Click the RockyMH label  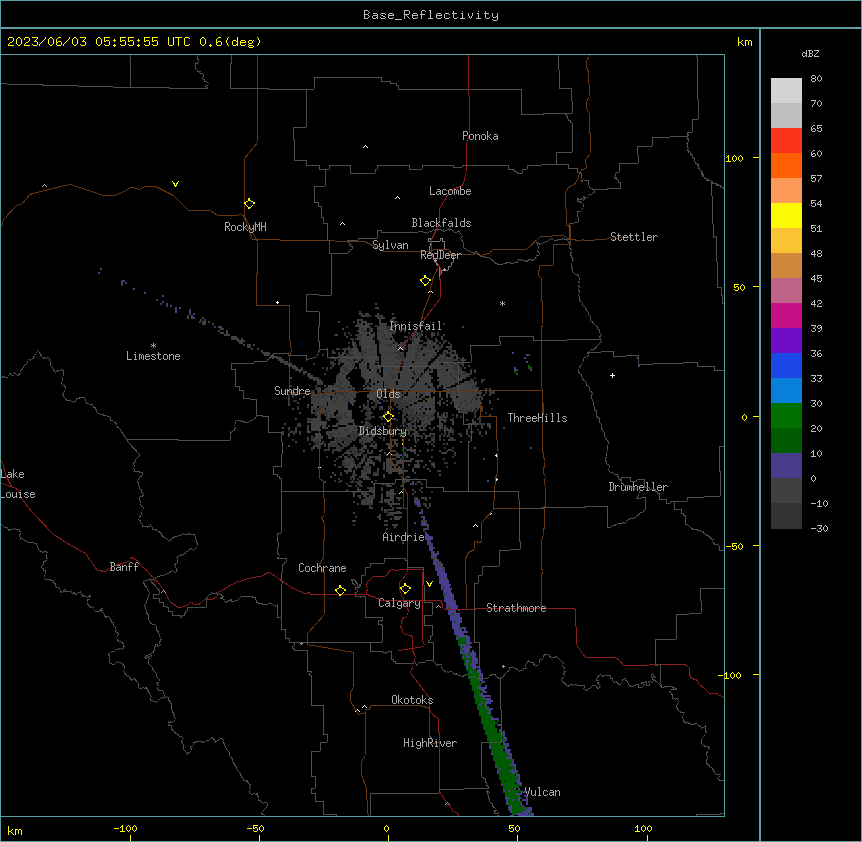(245, 227)
